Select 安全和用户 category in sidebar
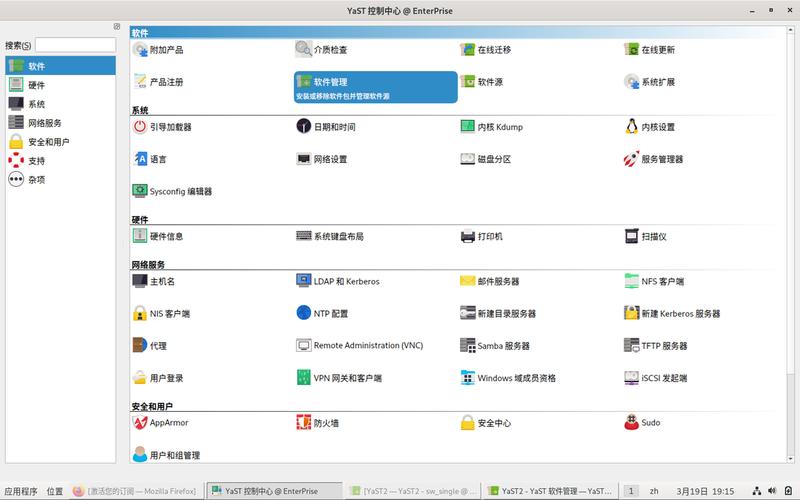The image size is (800, 500). click(61, 141)
